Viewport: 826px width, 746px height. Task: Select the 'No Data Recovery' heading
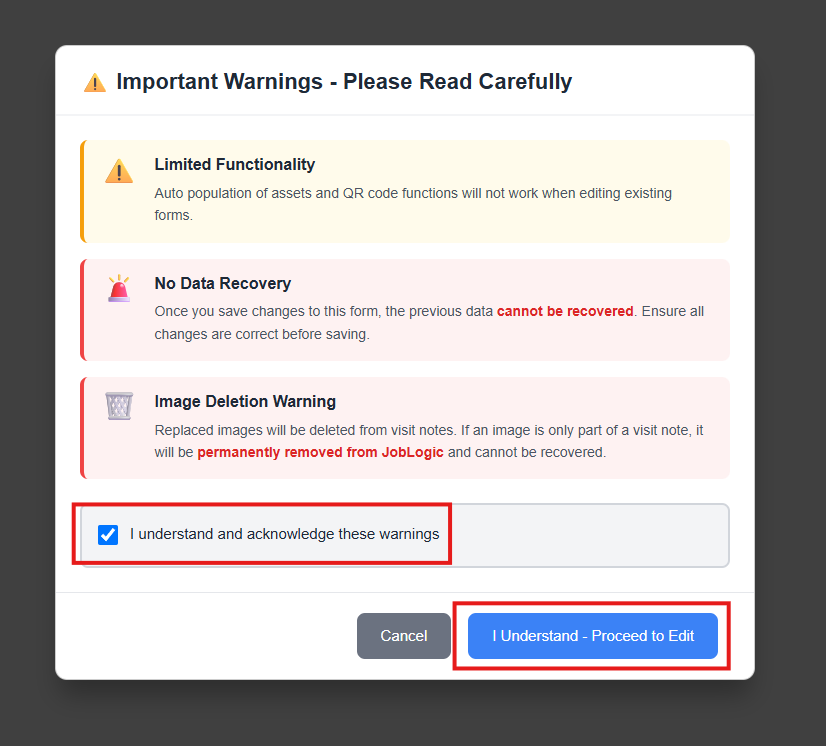pos(222,283)
